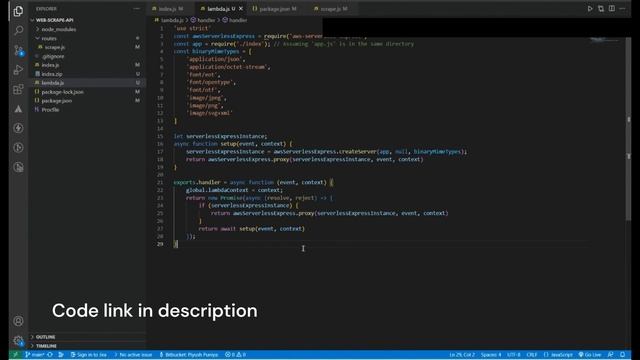This screenshot has width=640, height=360.
Task: Open scrape.js in the file tree
Action: 55,47
